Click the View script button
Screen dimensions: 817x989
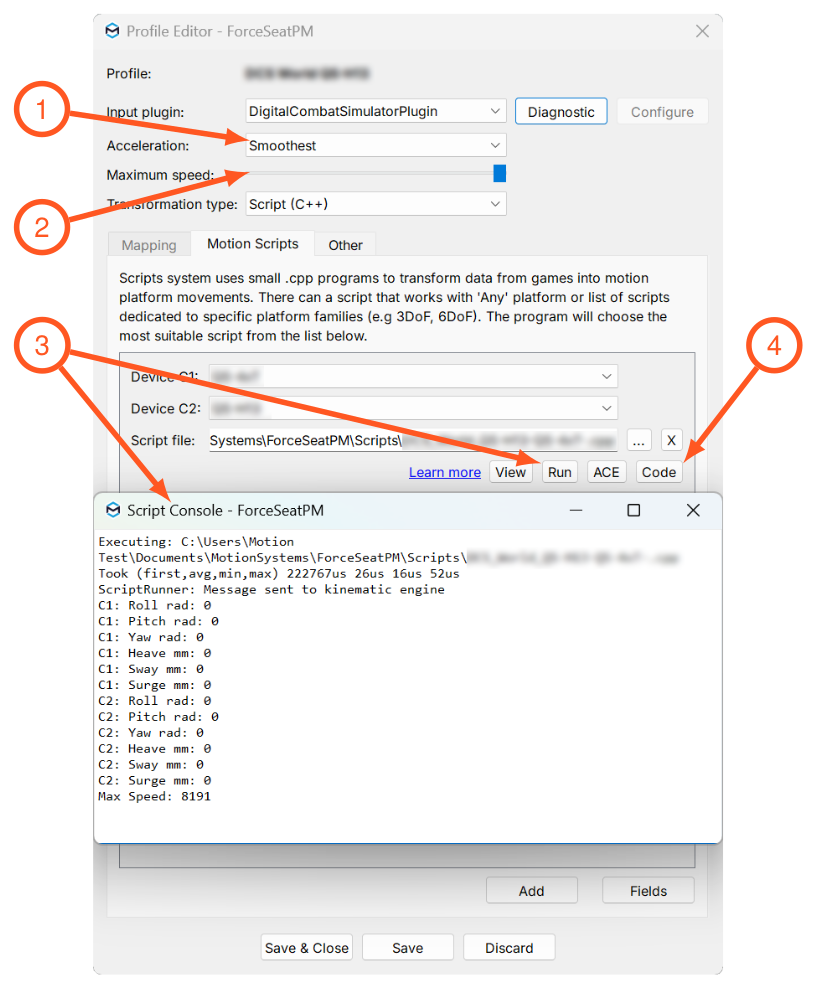(510, 472)
